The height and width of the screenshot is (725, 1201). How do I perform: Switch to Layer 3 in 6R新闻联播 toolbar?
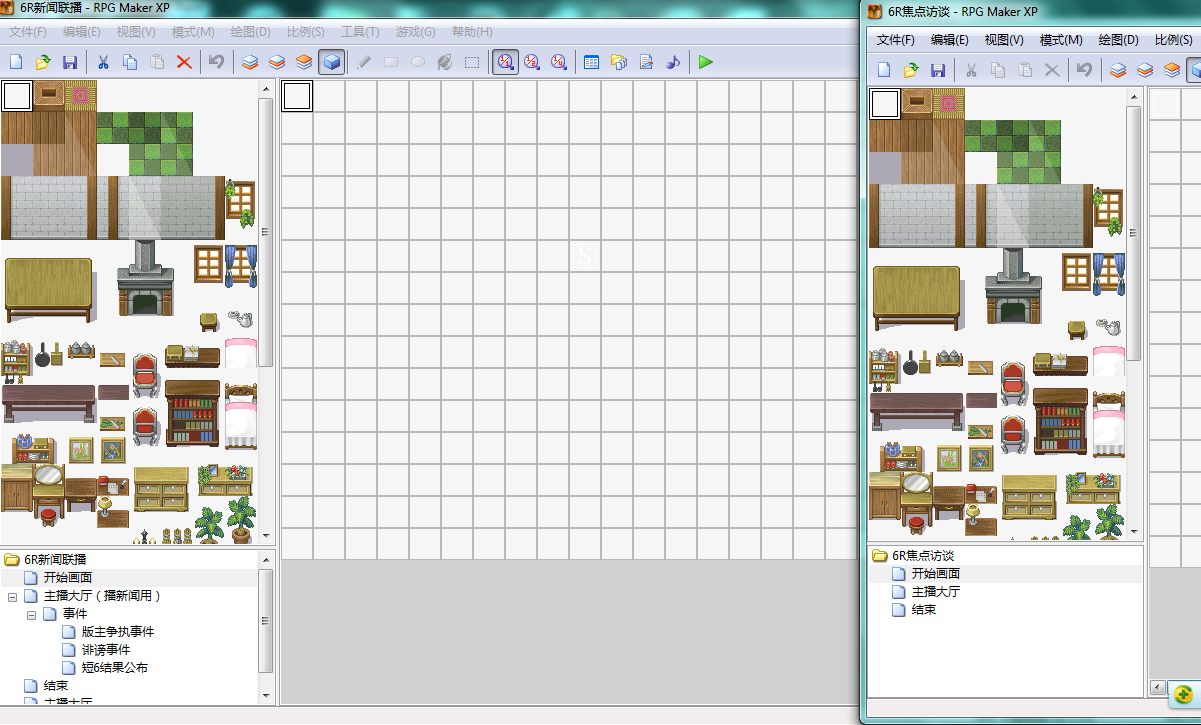304,62
